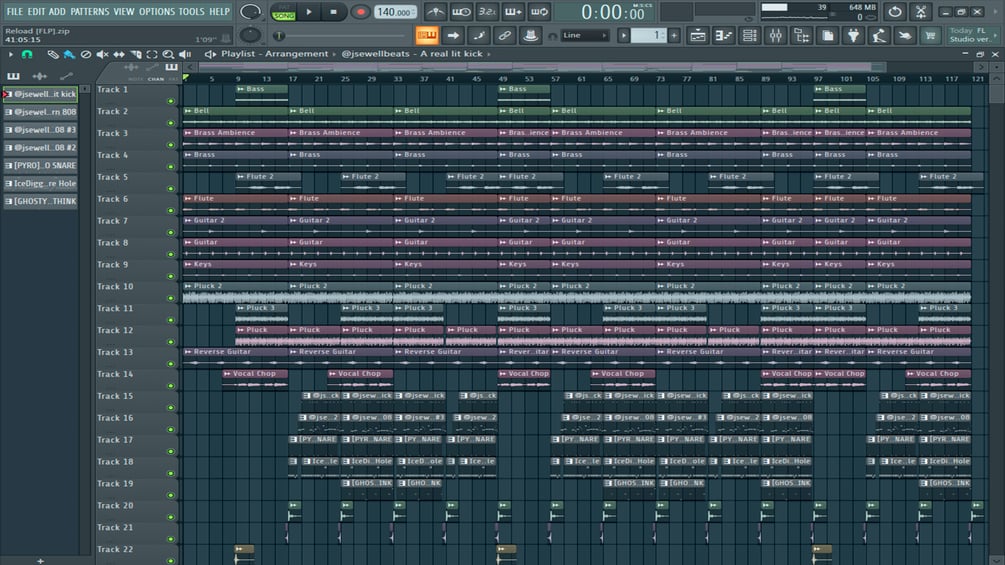Viewport: 1005px width, 565px height.
Task: Click the pattern selector arrow left of pattern 1
Action: (624, 35)
